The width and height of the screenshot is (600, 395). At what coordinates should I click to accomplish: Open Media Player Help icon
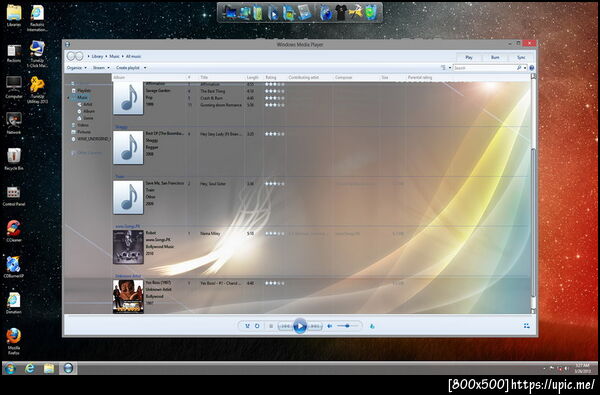pos(532,68)
